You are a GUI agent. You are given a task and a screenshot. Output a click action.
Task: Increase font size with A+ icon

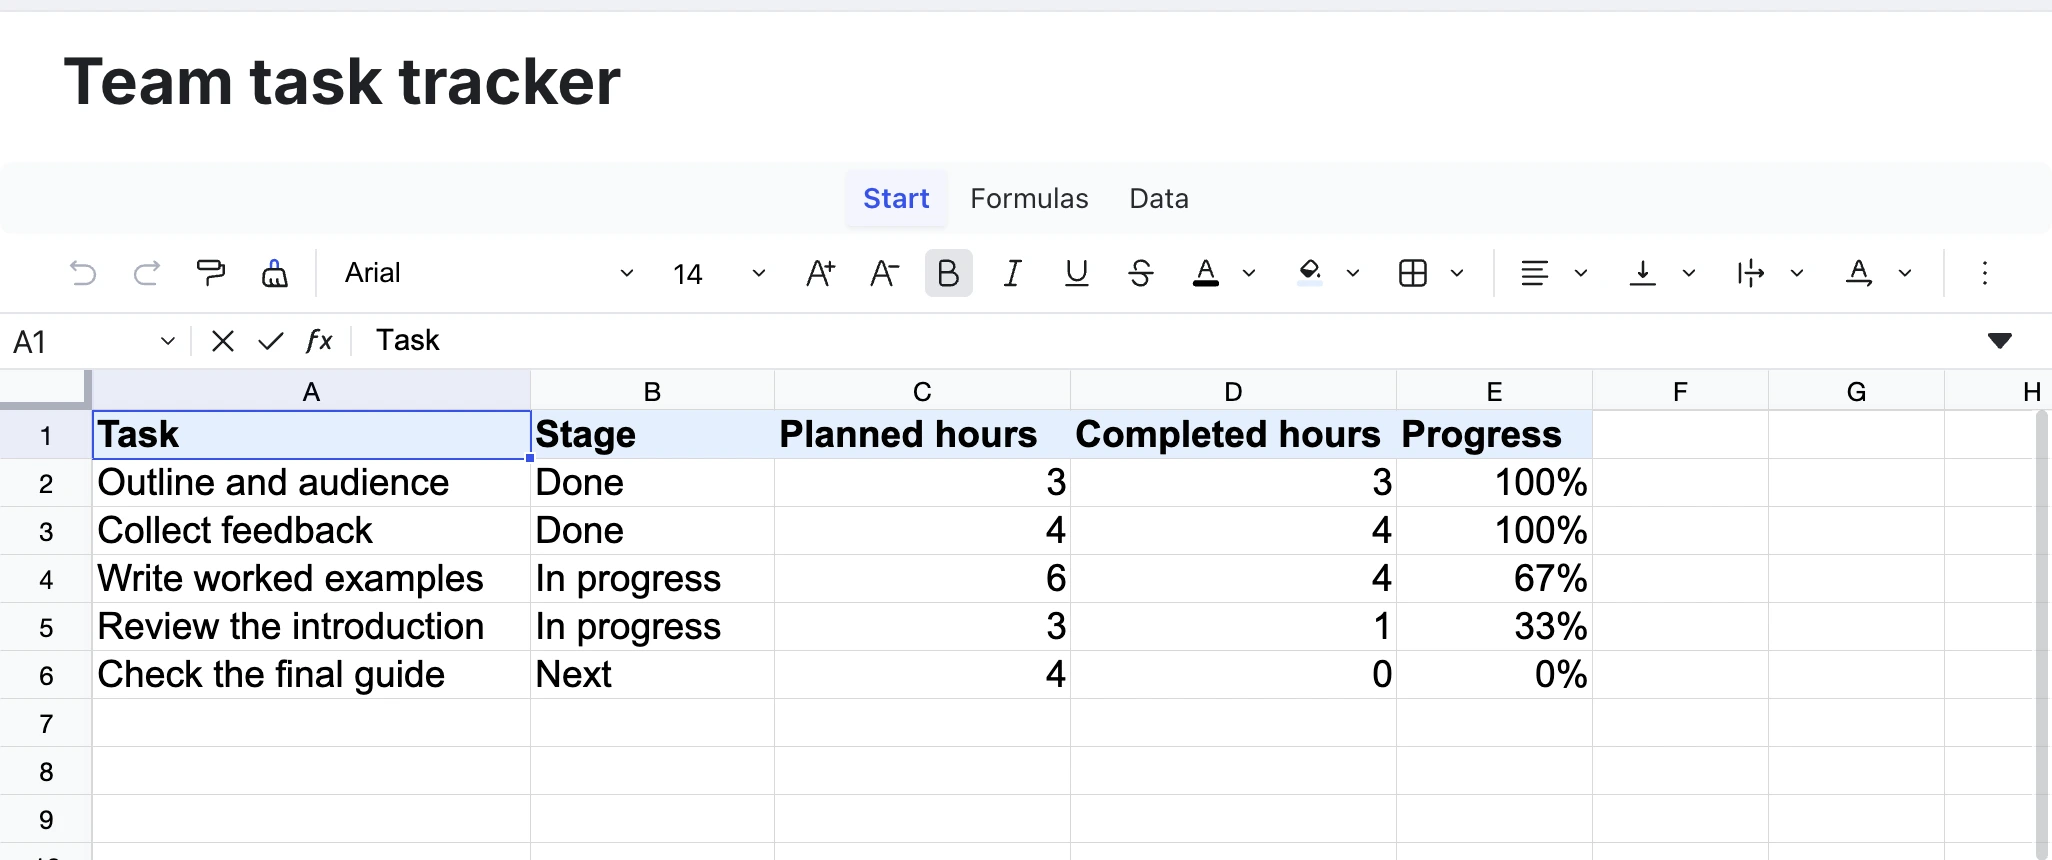[820, 273]
